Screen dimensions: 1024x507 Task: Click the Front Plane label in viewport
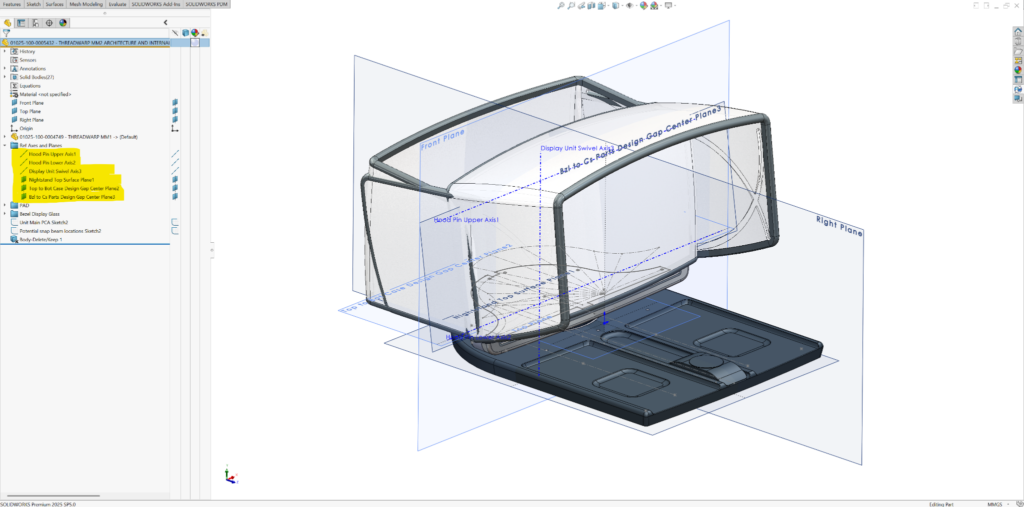(443, 139)
